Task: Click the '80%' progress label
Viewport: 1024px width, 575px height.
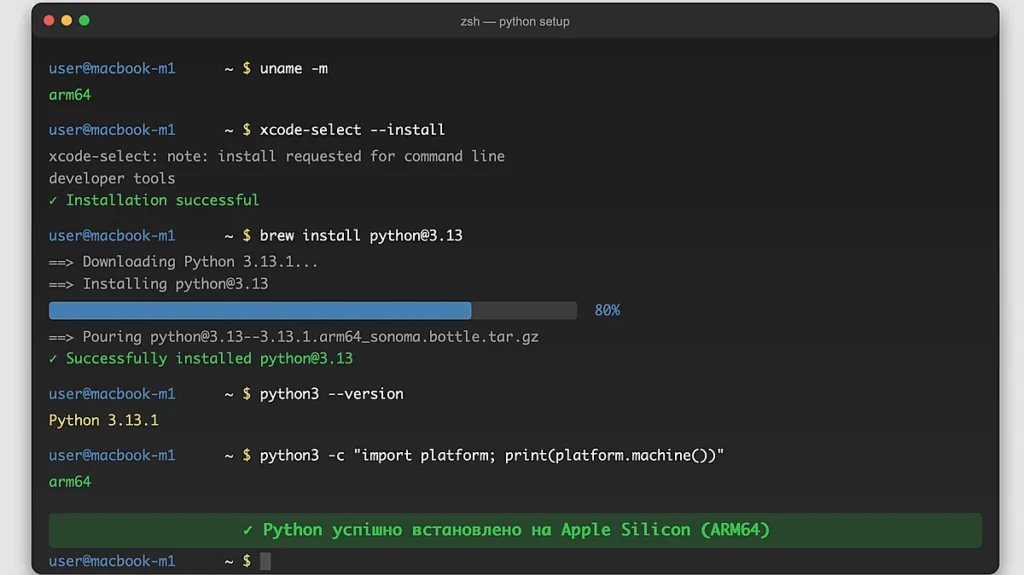Action: click(x=607, y=311)
